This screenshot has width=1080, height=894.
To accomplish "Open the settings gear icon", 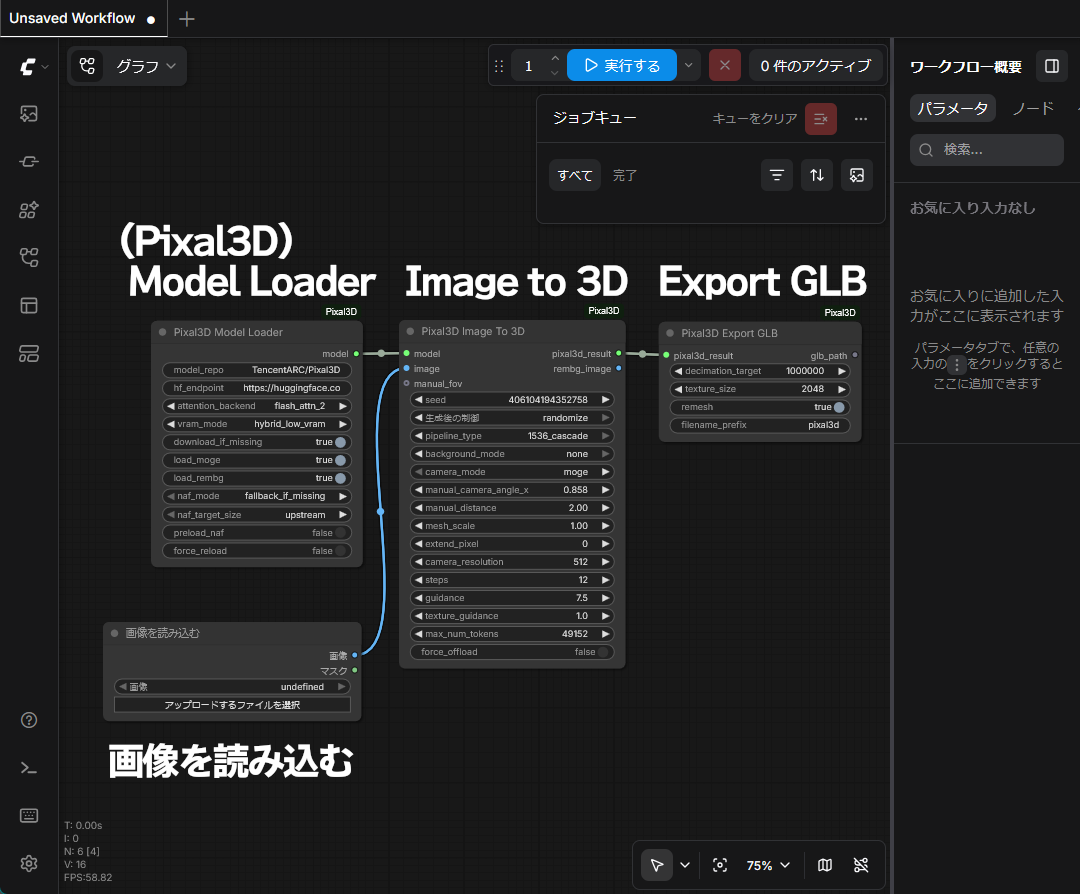I will 29,864.
